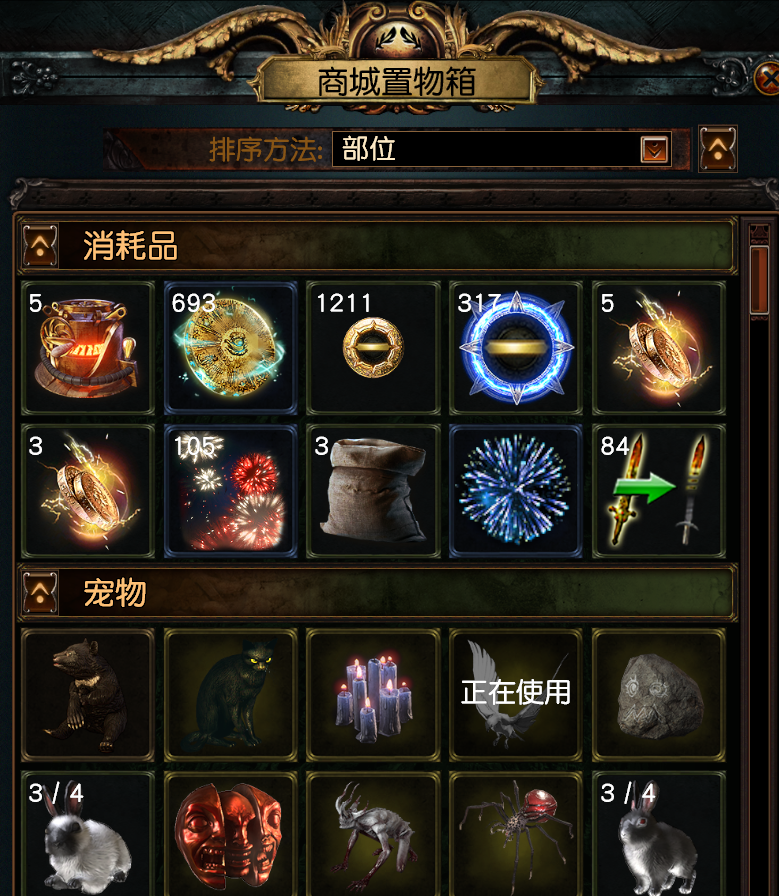Close the 商城置物箱 window
The image size is (779, 896).
coord(768,79)
